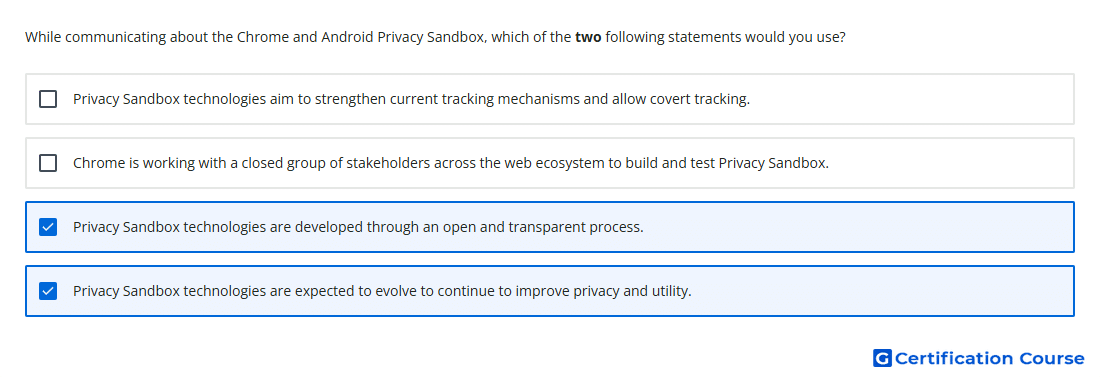Image resolution: width=1100 pixels, height=377 pixels.
Task: Check the 'strengthen current tracking mechanisms' checkbox
Action: click(x=48, y=99)
